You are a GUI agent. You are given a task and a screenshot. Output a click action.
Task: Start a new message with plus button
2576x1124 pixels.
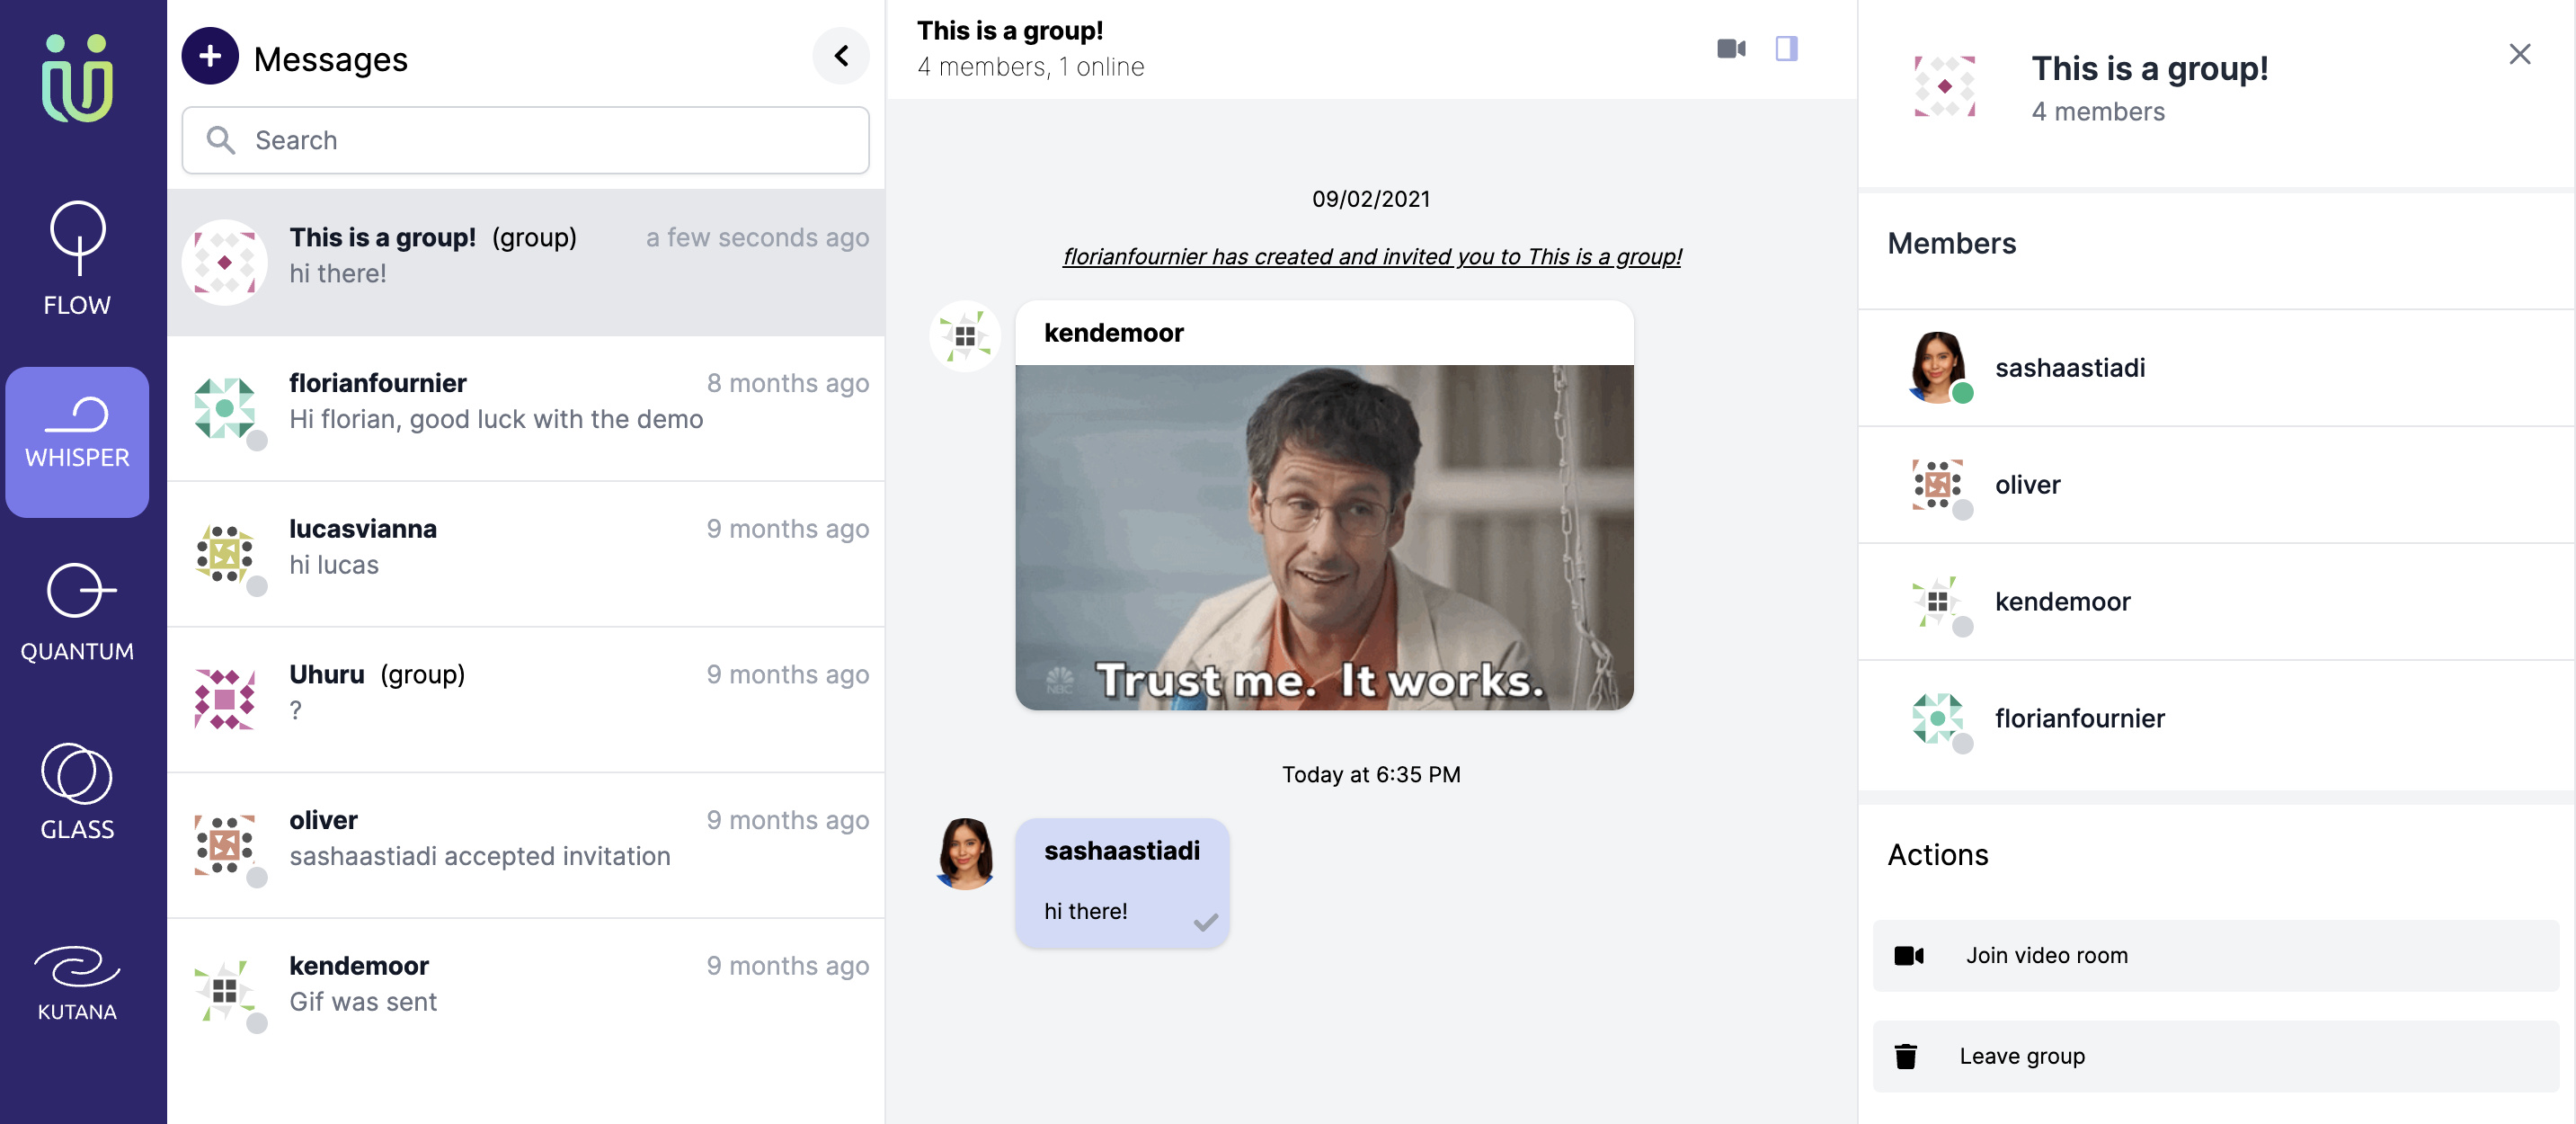point(210,56)
